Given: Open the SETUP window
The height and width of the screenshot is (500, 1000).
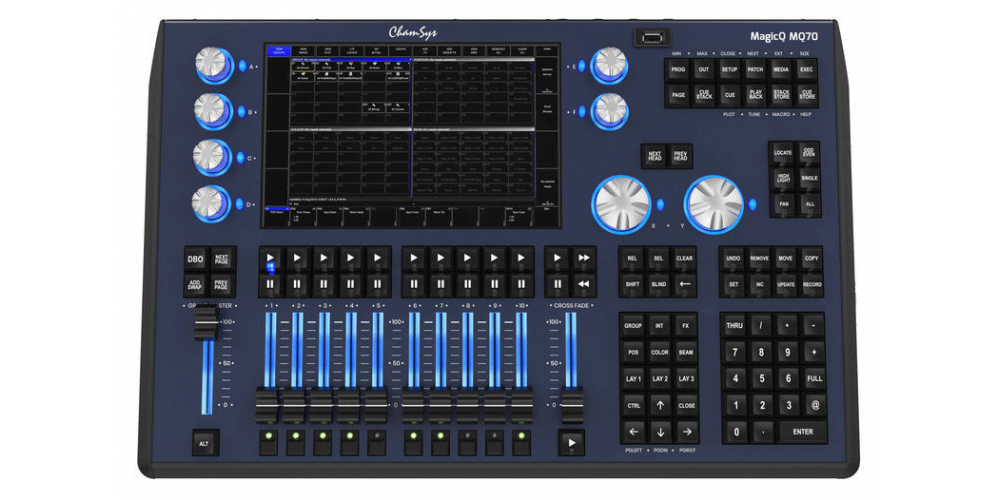Looking at the screenshot, I should pos(730,70).
